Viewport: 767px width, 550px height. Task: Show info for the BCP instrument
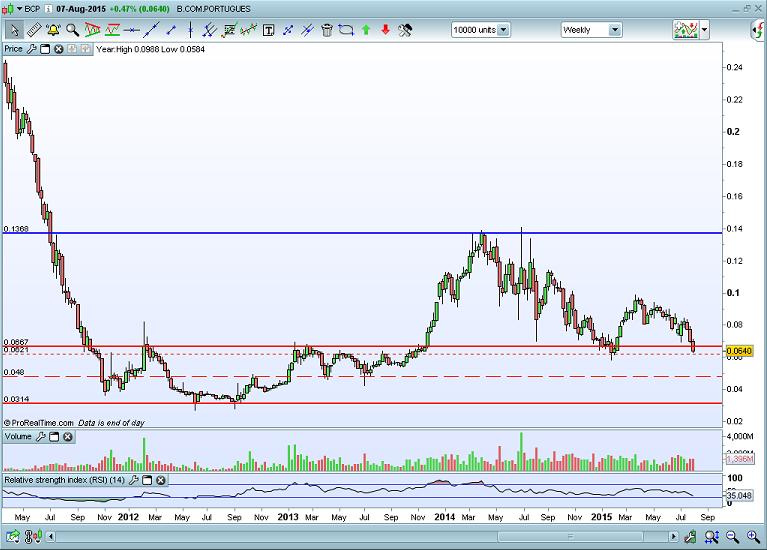pyautogui.click(x=47, y=9)
